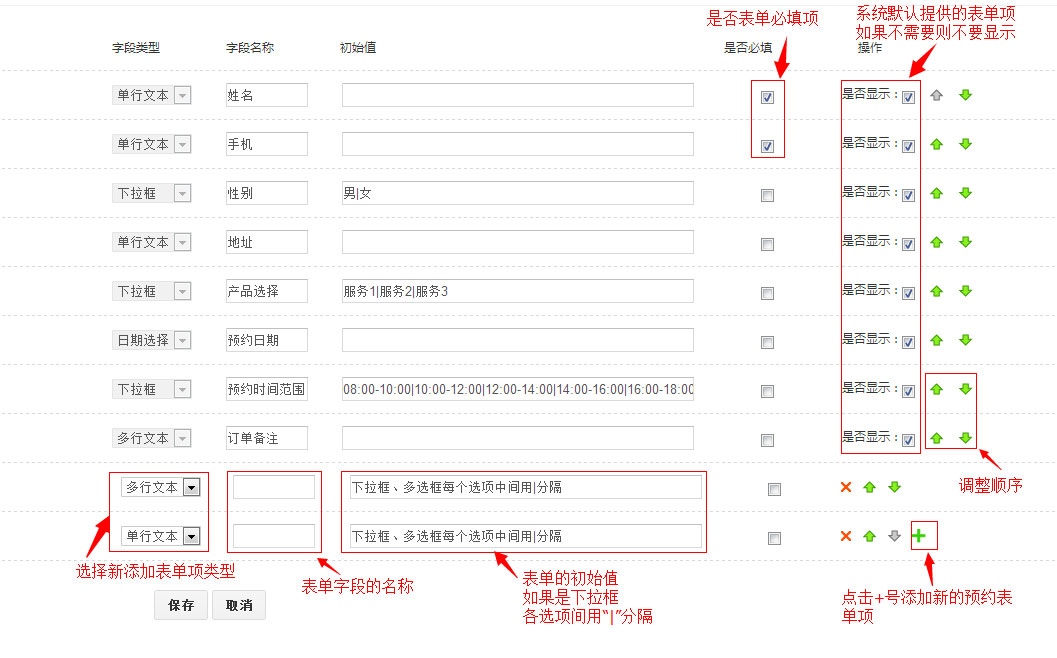Move the 预约时间范围 row up
Image resolution: width=1057 pixels, height=658 pixels.
pyautogui.click(x=936, y=389)
